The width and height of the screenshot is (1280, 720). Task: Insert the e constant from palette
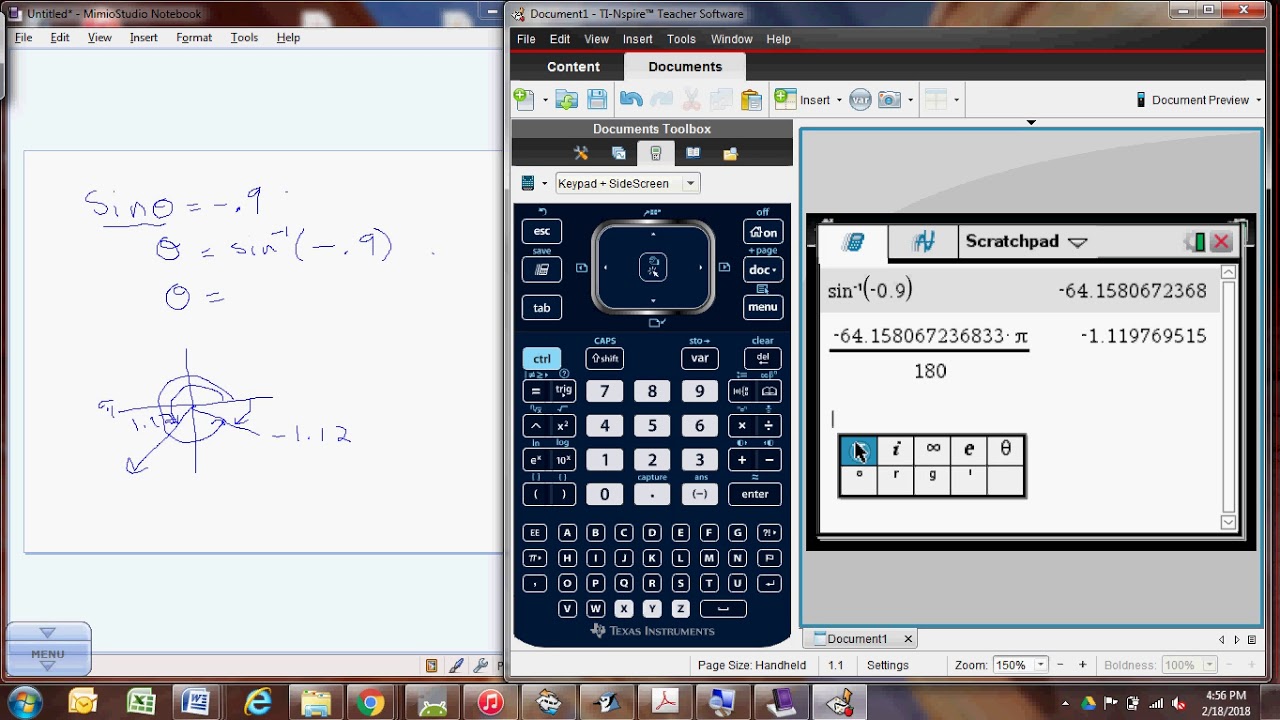968,450
